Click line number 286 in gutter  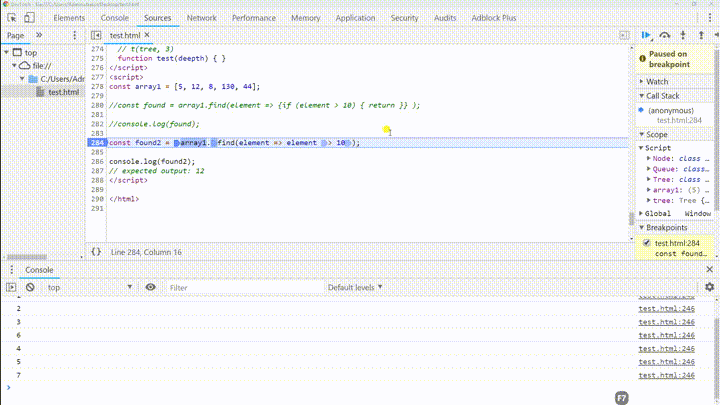tap(97, 162)
